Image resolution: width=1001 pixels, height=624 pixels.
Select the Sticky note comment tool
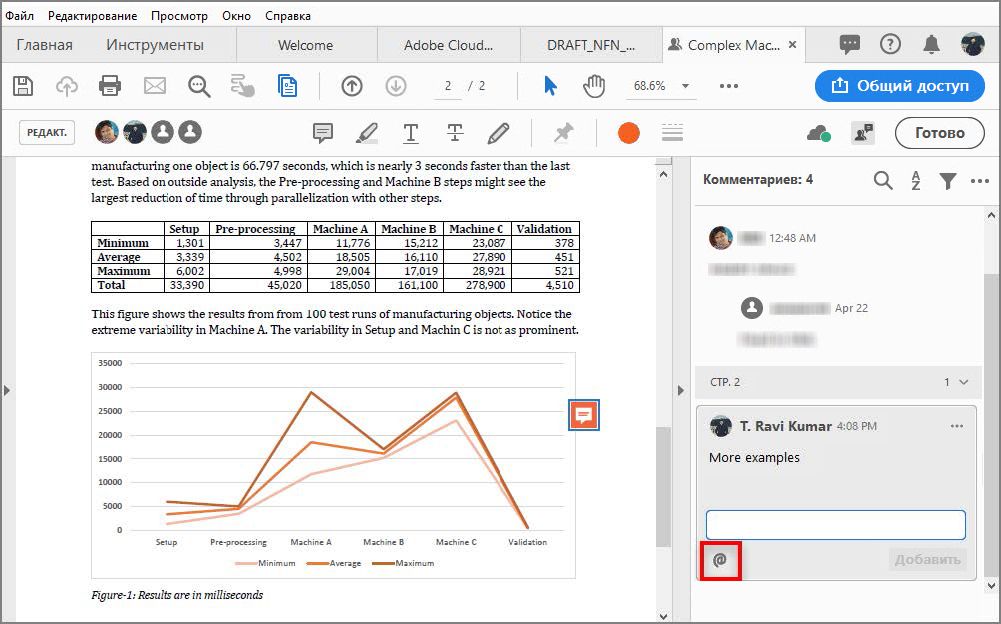[x=323, y=133]
